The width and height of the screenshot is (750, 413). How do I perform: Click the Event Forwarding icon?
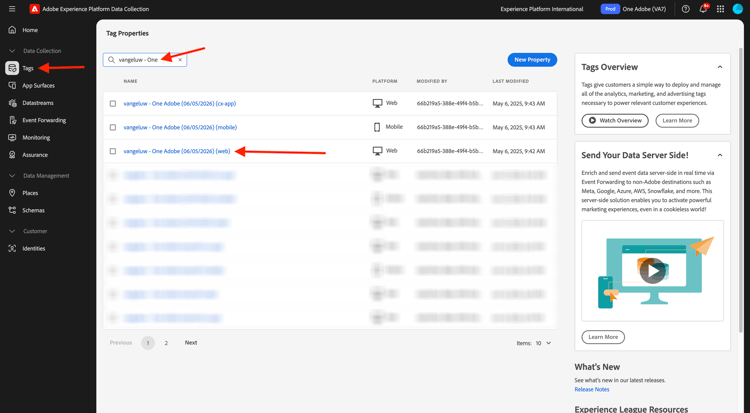pos(12,120)
